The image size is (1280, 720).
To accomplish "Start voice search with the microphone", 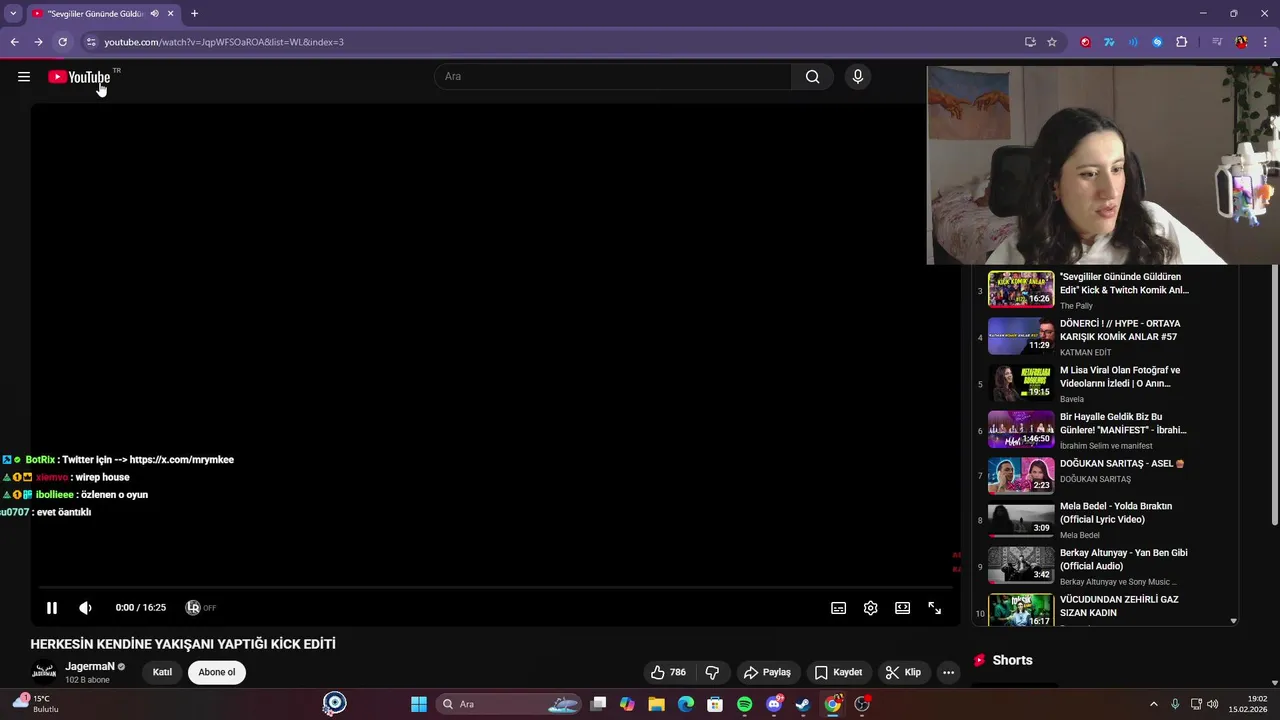I will pos(857,77).
